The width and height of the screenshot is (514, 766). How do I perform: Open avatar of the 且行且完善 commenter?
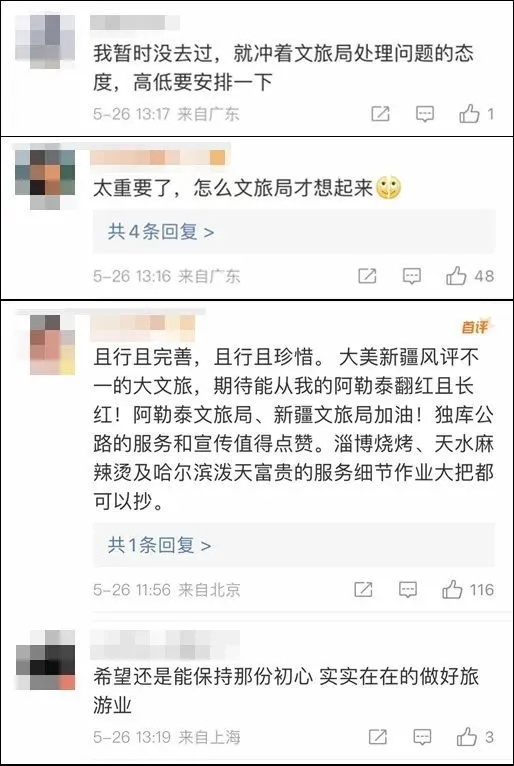52,344
